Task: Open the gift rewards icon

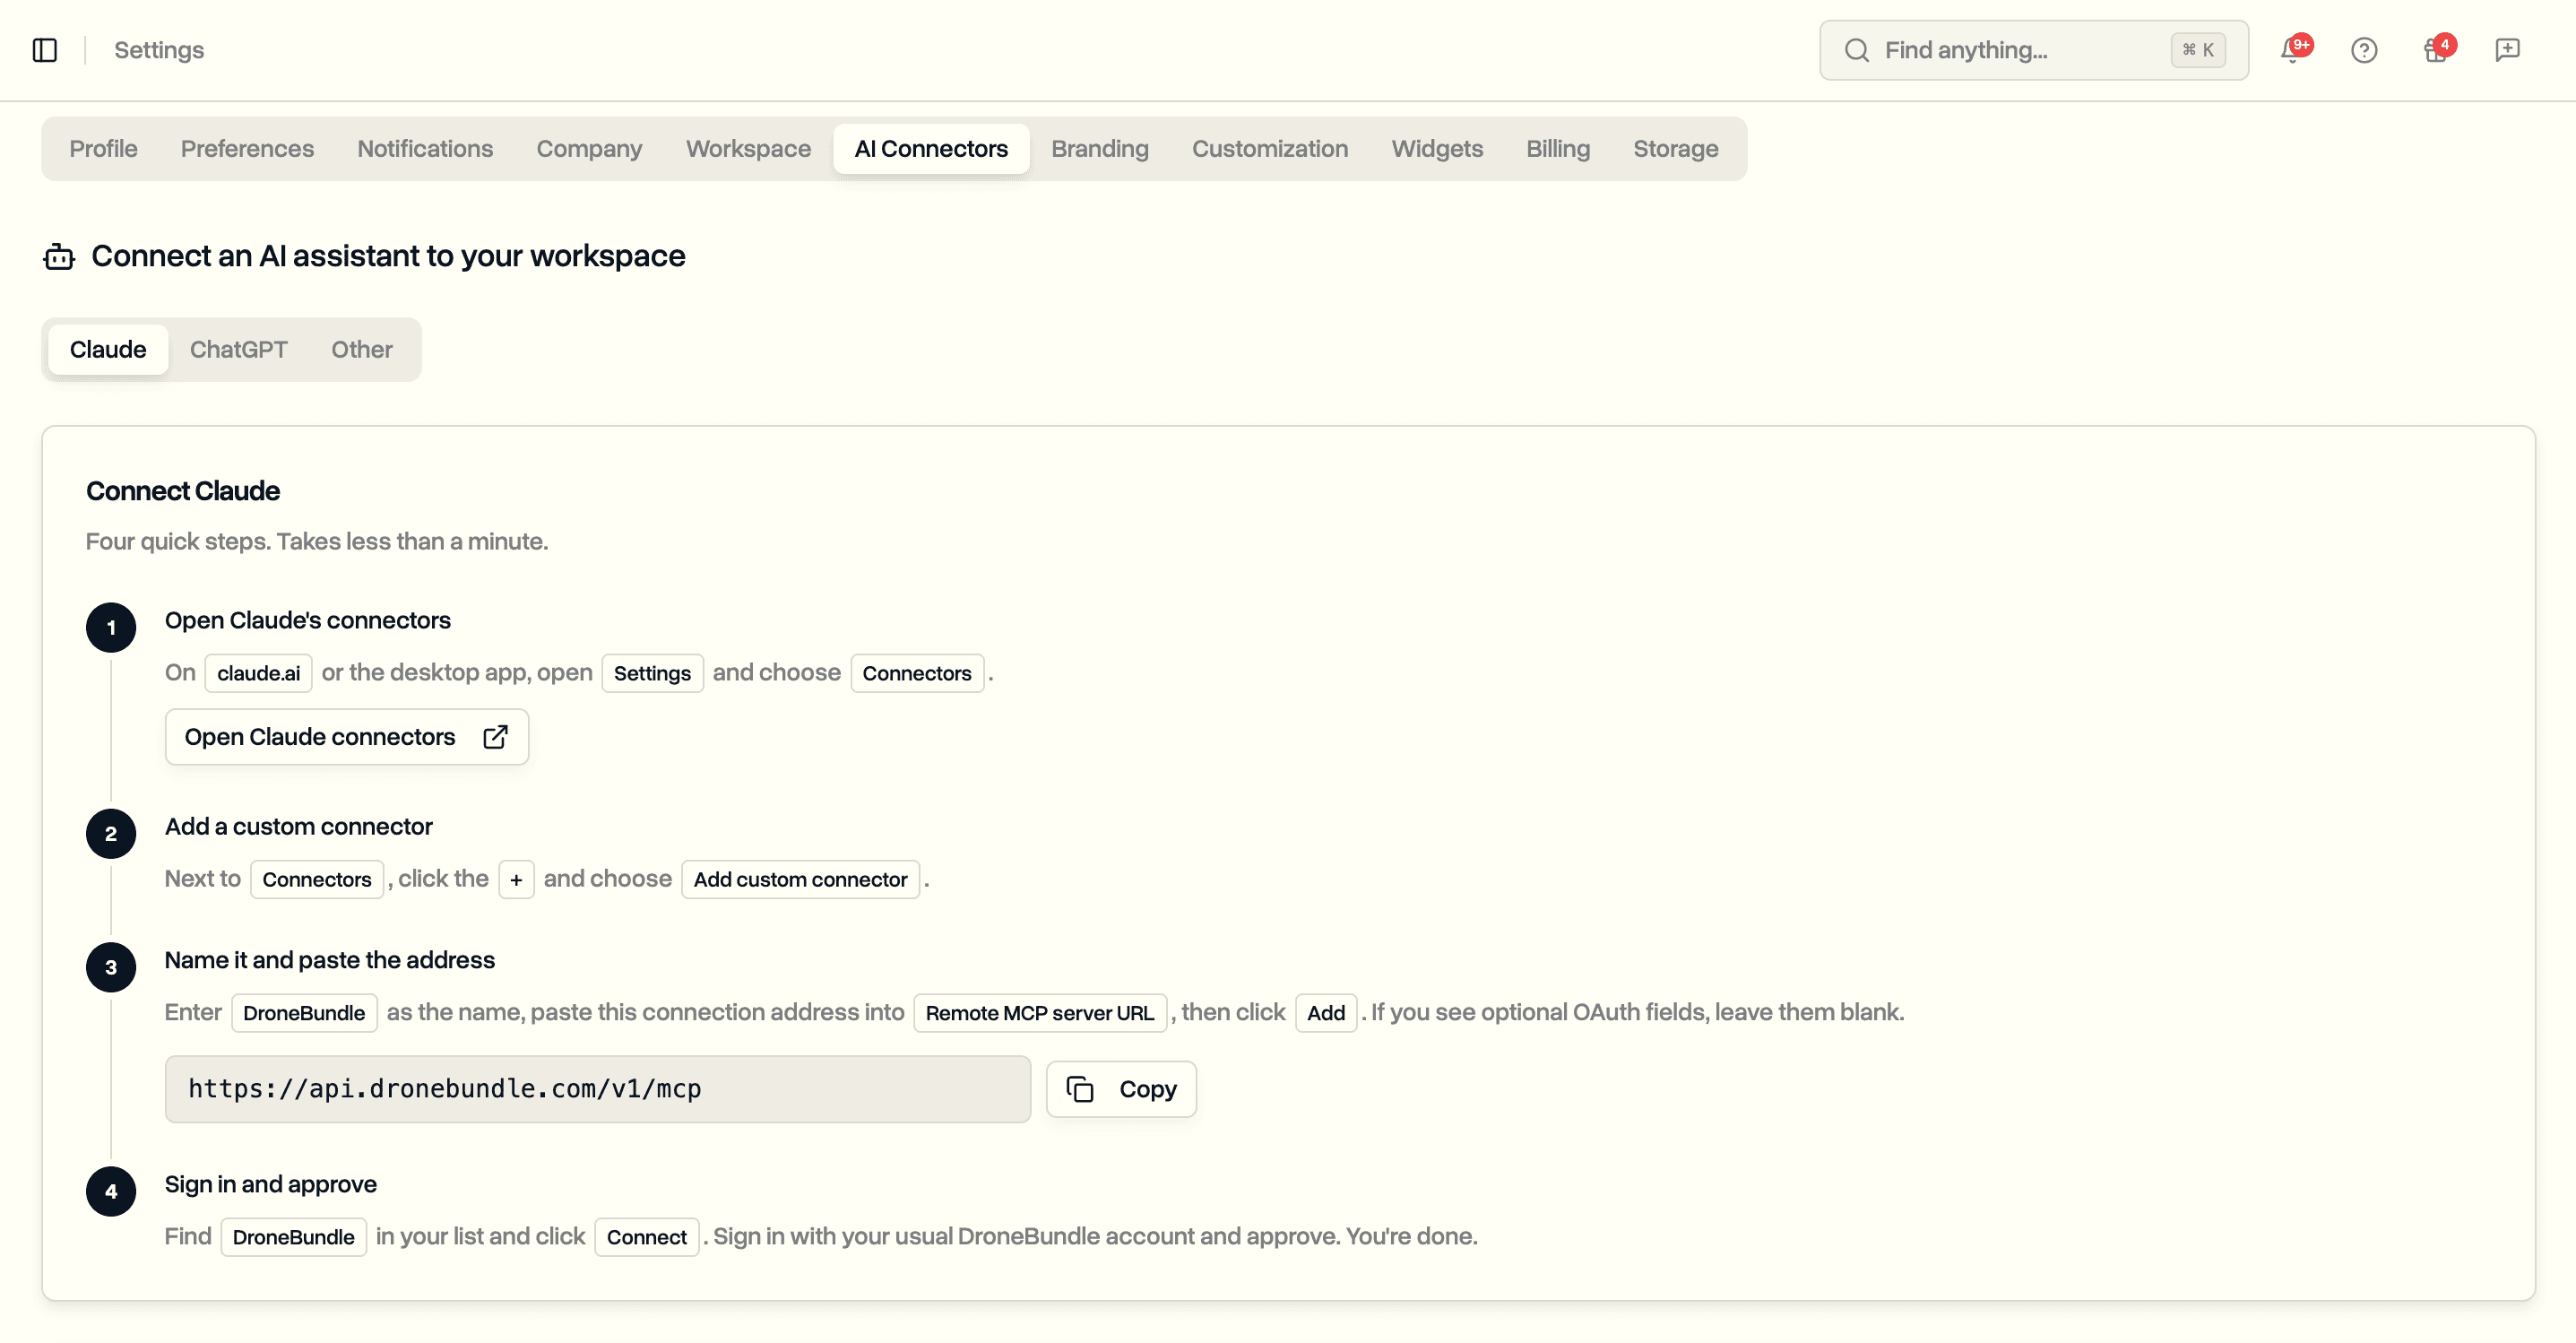Action: point(2436,50)
